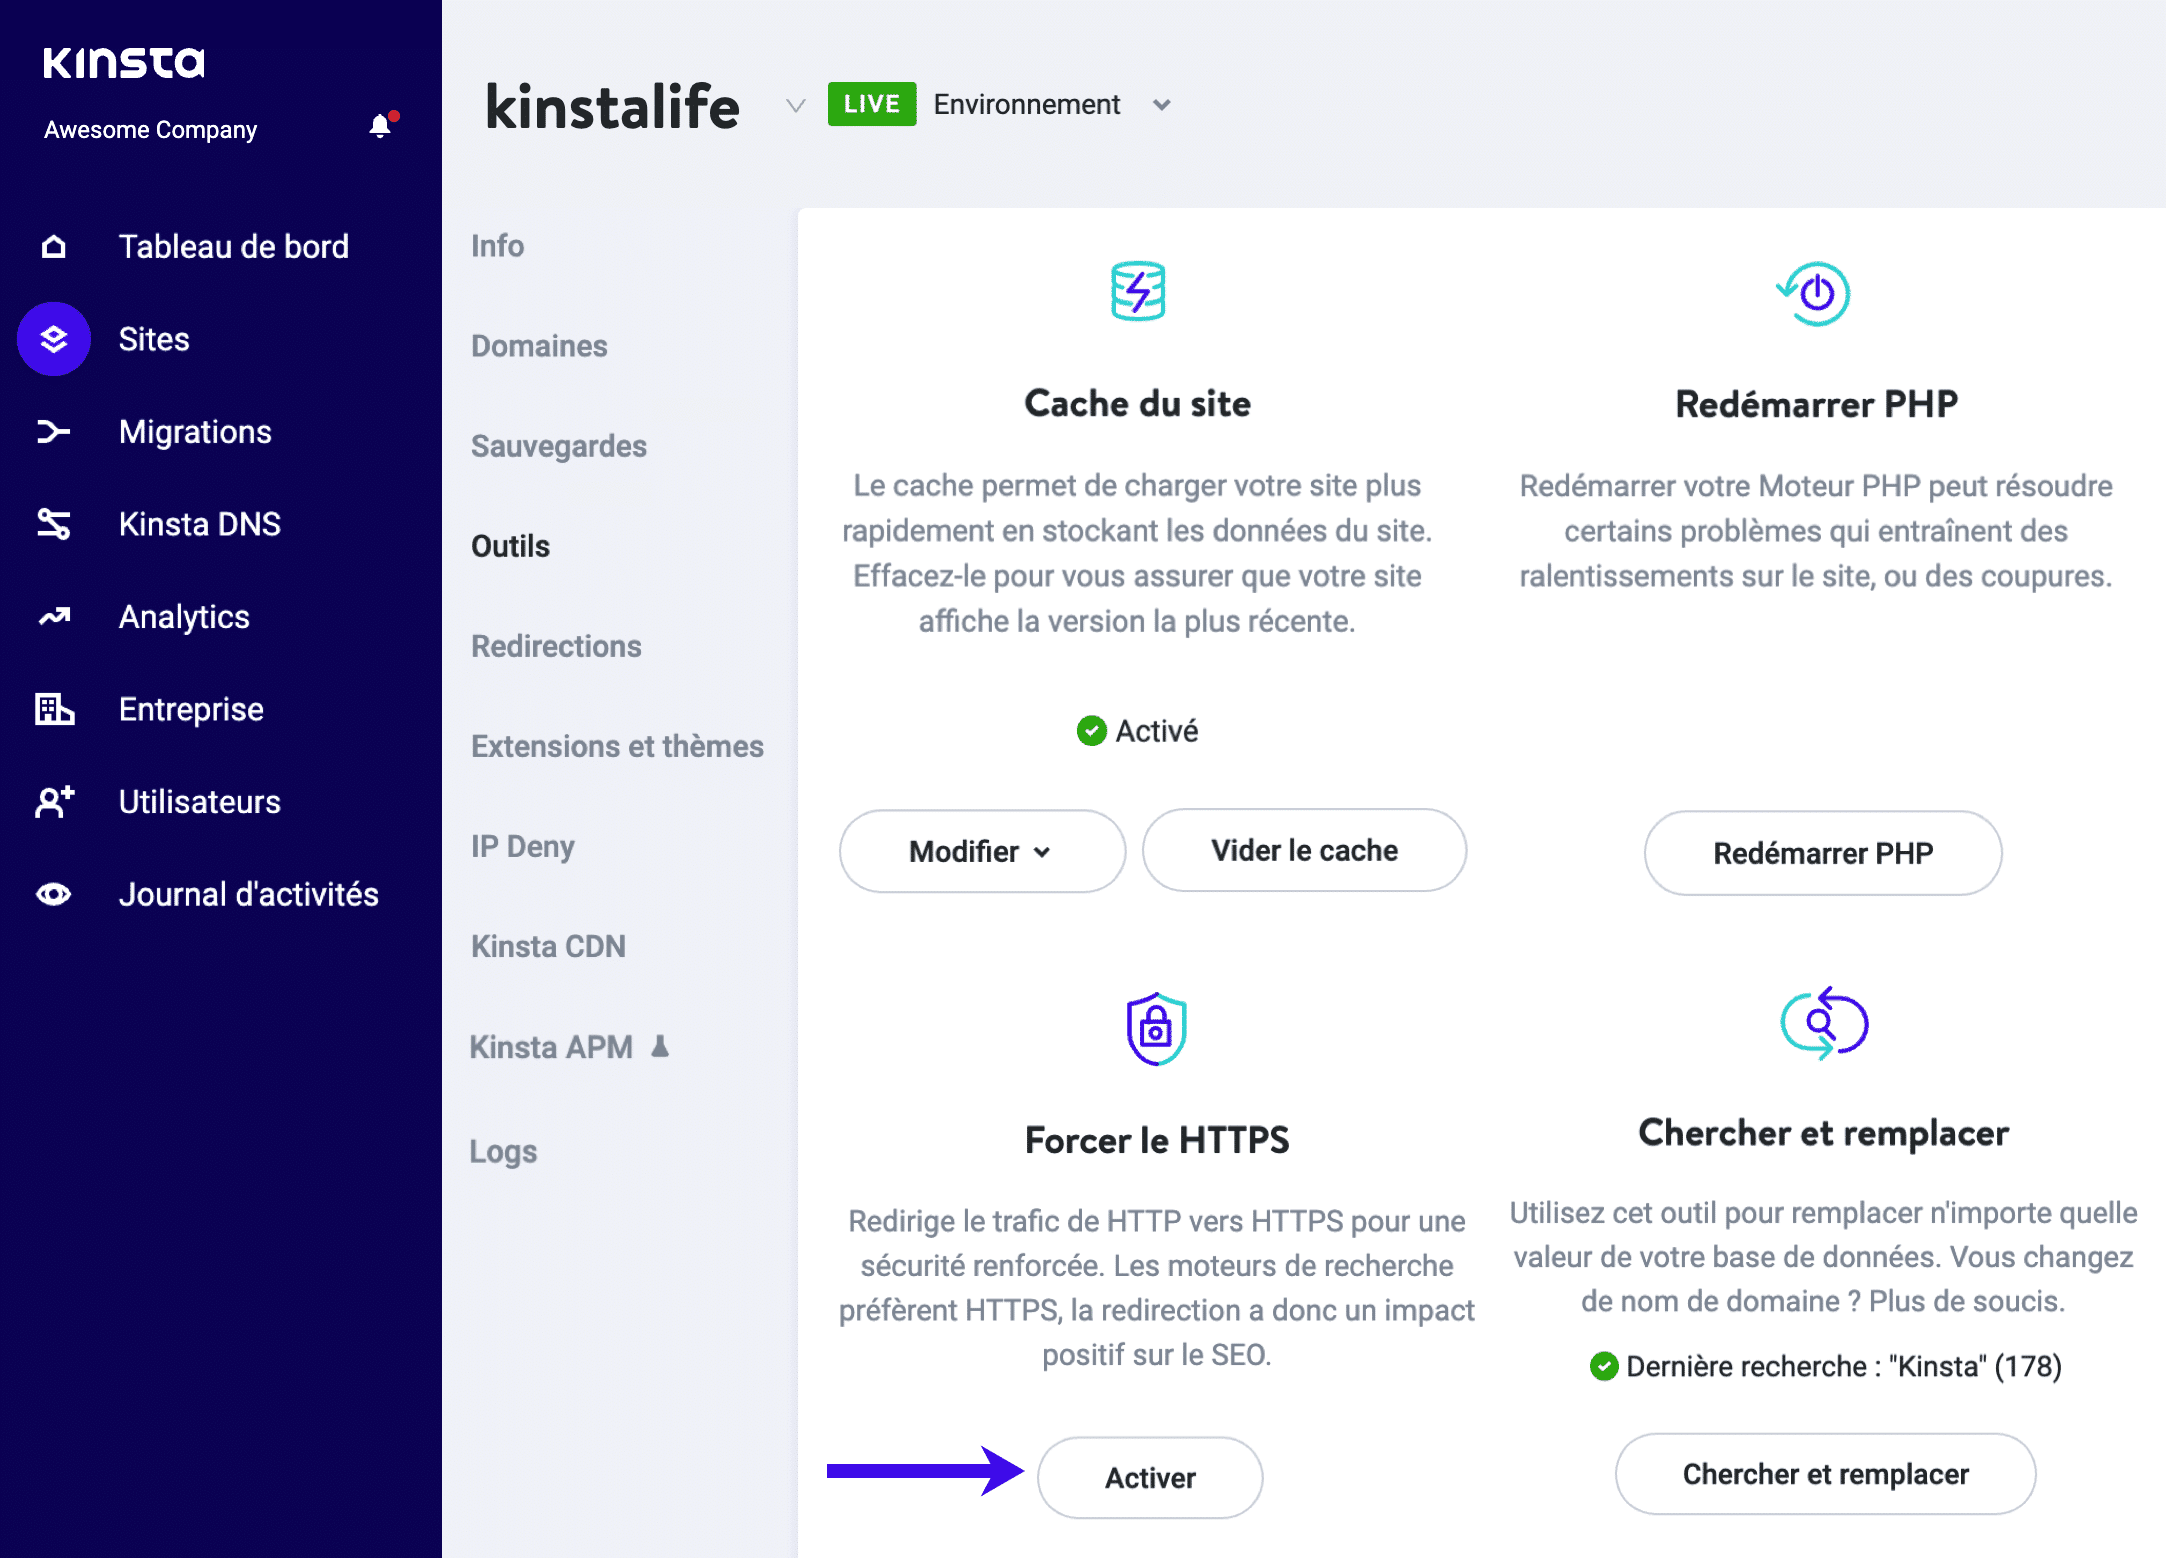Click the Kinsta DNS icon
Image resolution: width=2166 pixels, height=1558 pixels.
tap(54, 524)
